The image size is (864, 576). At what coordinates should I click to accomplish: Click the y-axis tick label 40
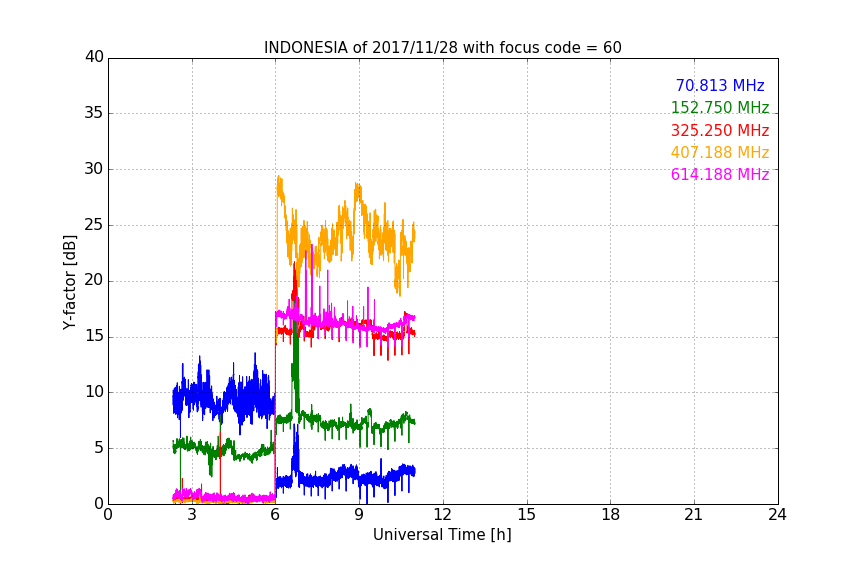(x=94, y=57)
